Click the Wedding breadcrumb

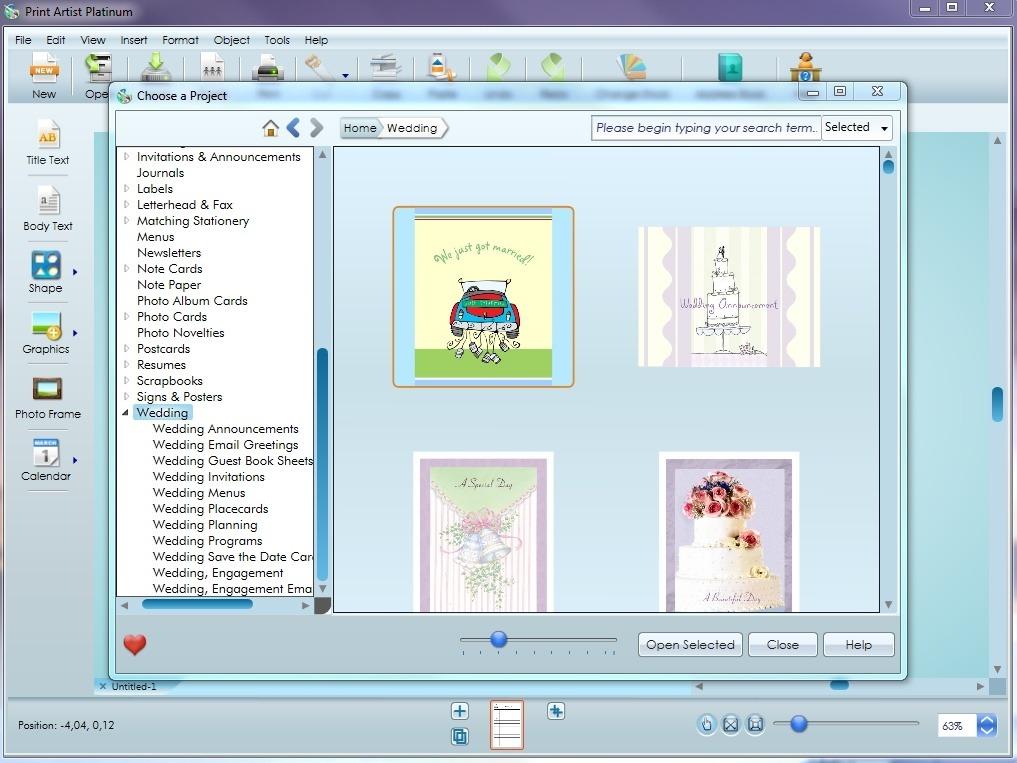click(x=413, y=128)
